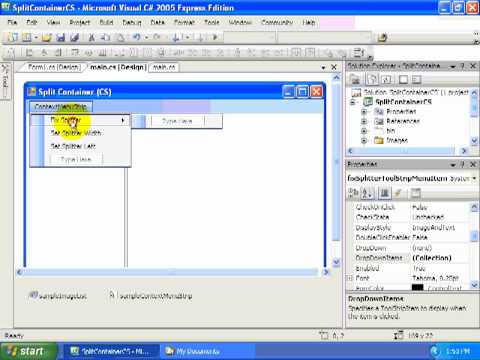Select the Set Splitter Width menu item
Viewport: 480px width, 360px height.
75,133
